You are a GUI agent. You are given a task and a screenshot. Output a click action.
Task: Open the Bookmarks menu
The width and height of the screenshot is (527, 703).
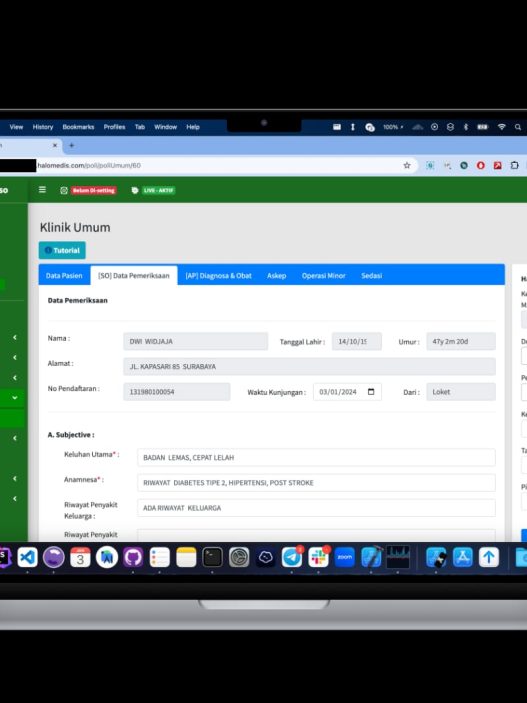78,127
